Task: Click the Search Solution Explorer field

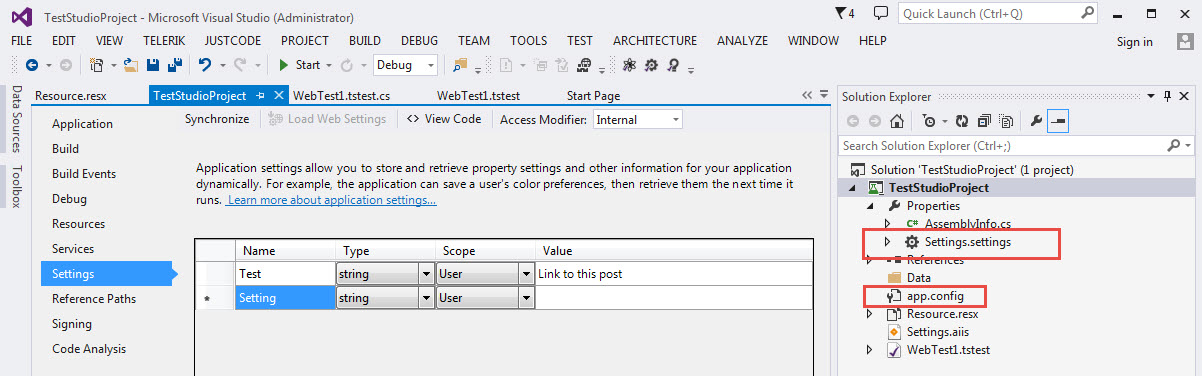Action: pyautogui.click(x=1010, y=146)
